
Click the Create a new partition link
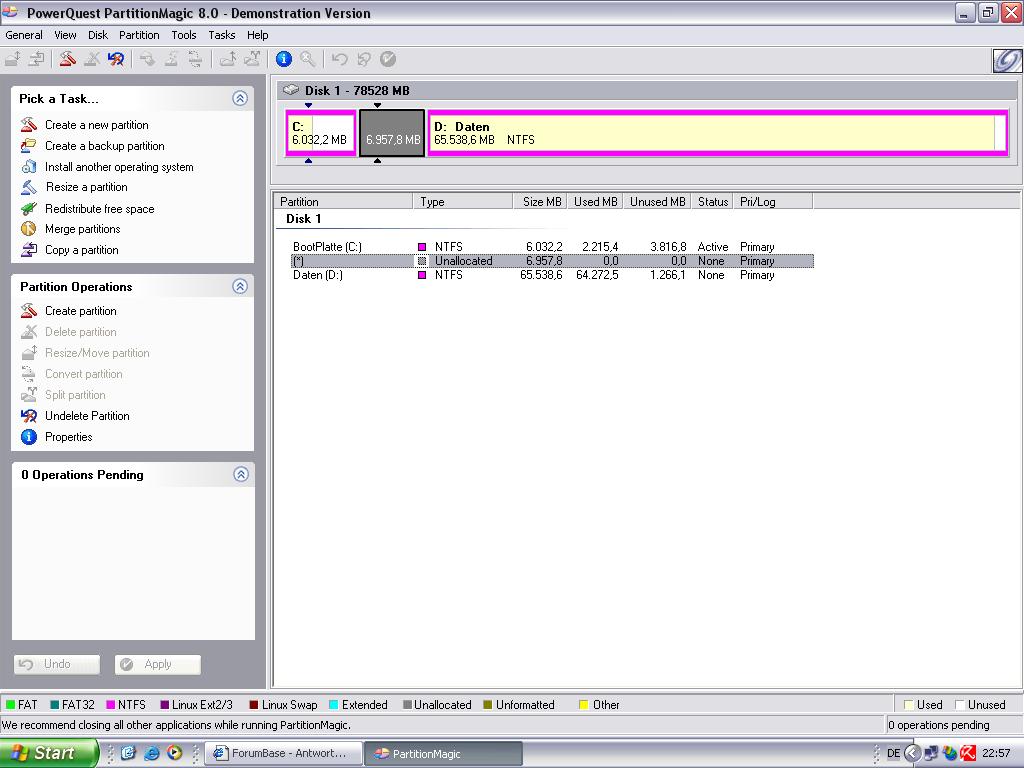point(97,125)
